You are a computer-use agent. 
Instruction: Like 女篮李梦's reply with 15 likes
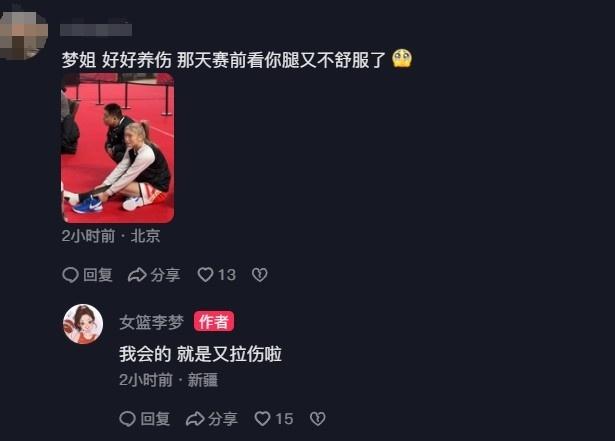[x=262, y=419]
